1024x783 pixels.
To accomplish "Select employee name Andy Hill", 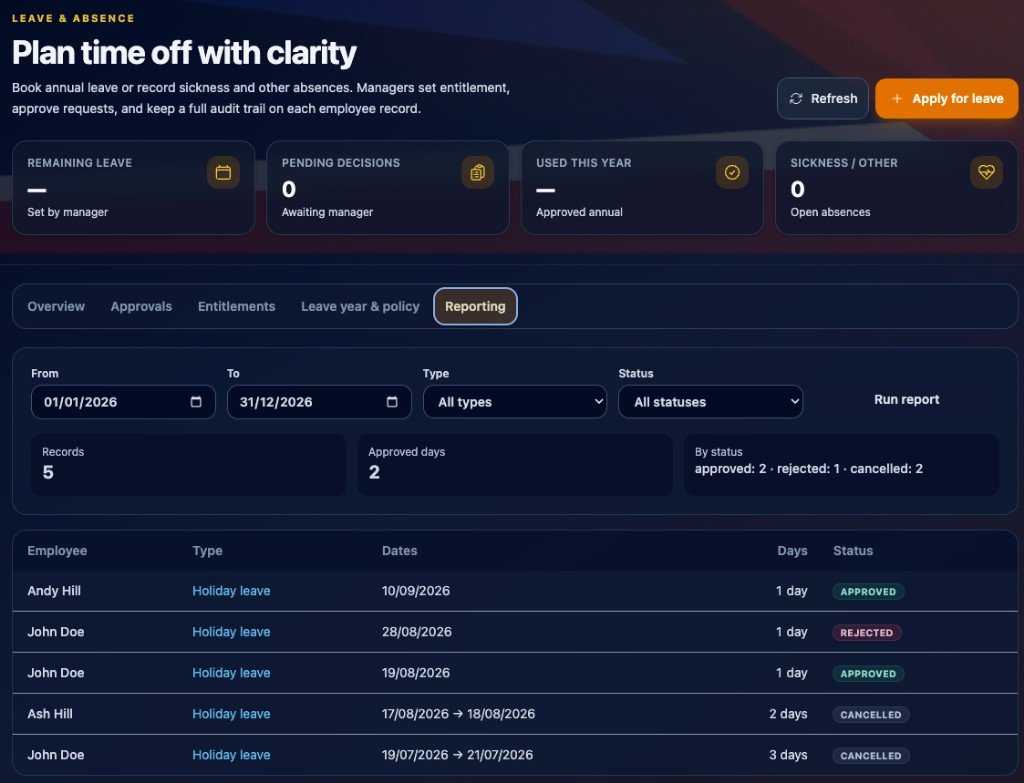I will coord(54,591).
